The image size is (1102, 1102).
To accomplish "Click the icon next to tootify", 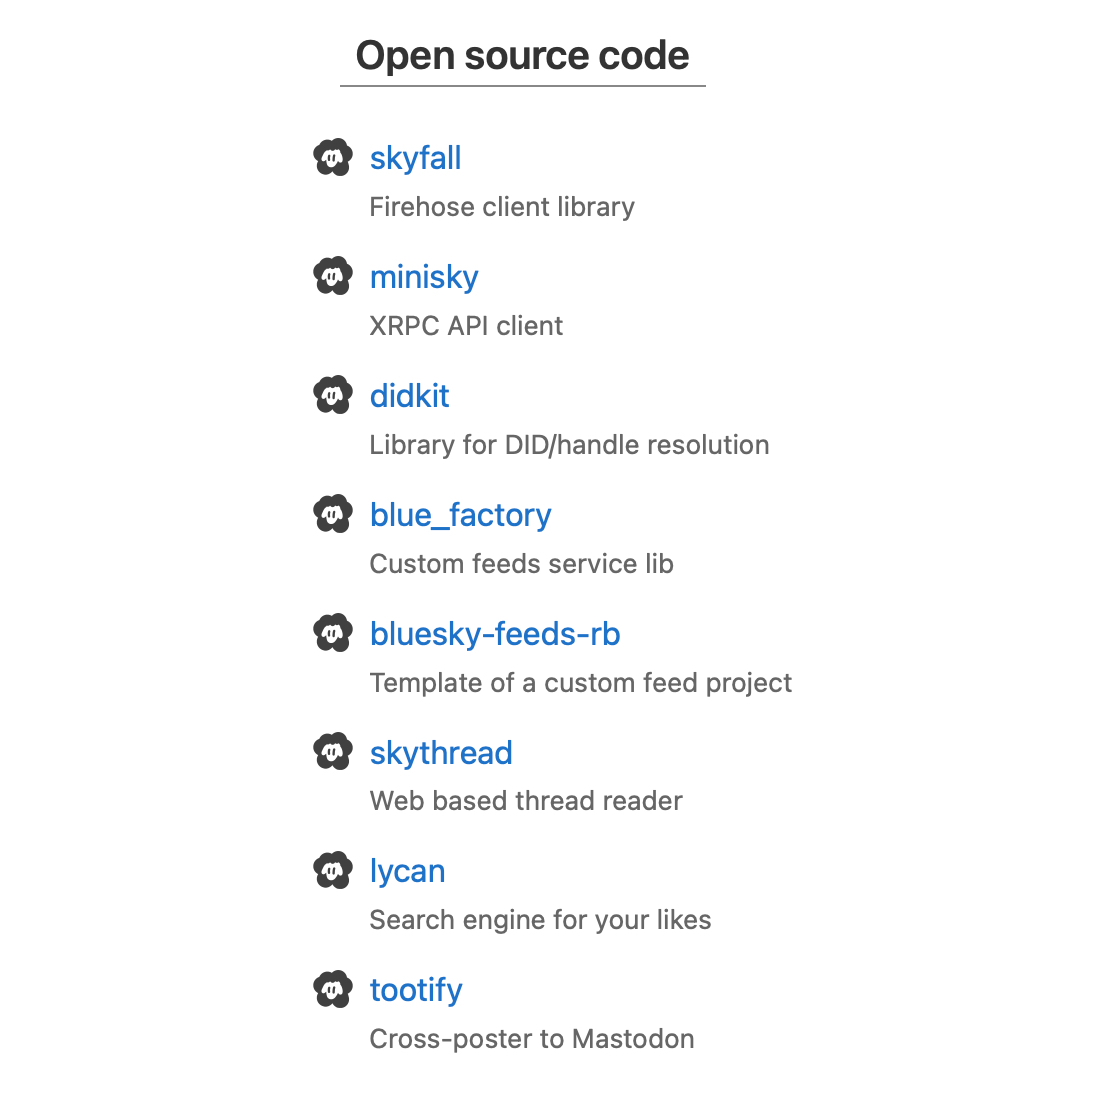I will pos(333,989).
